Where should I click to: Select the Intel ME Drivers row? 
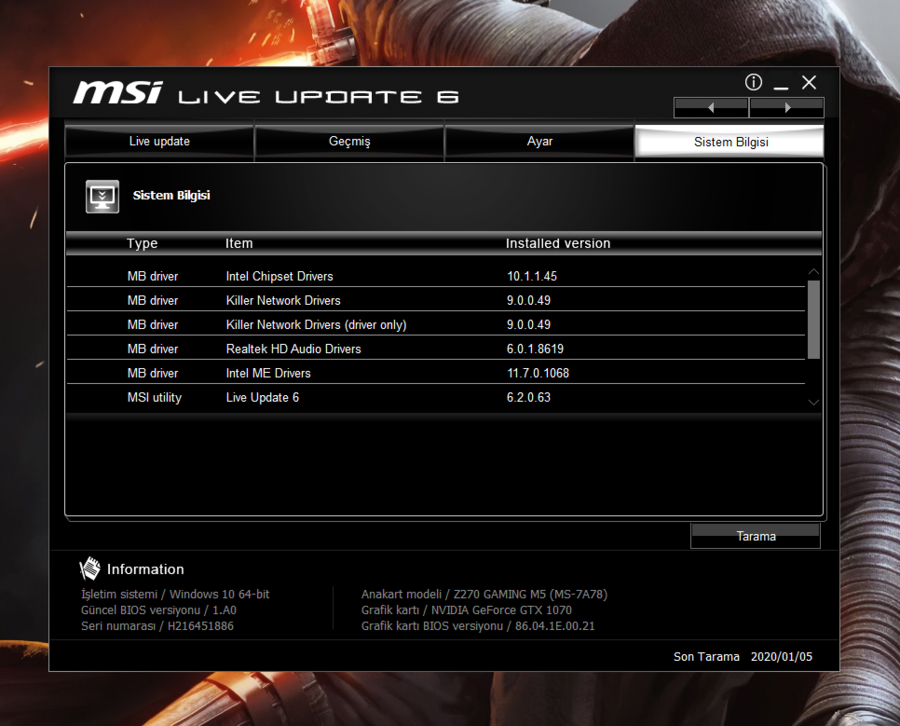(x=436, y=372)
